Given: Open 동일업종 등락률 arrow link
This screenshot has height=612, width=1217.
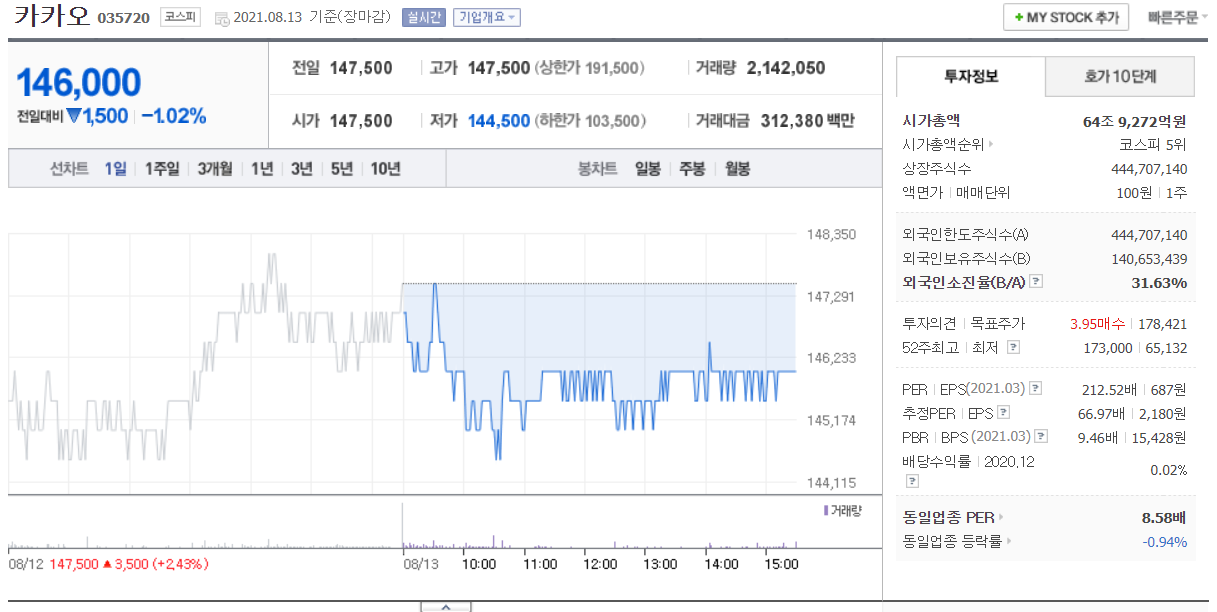Looking at the screenshot, I should click(1008, 541).
